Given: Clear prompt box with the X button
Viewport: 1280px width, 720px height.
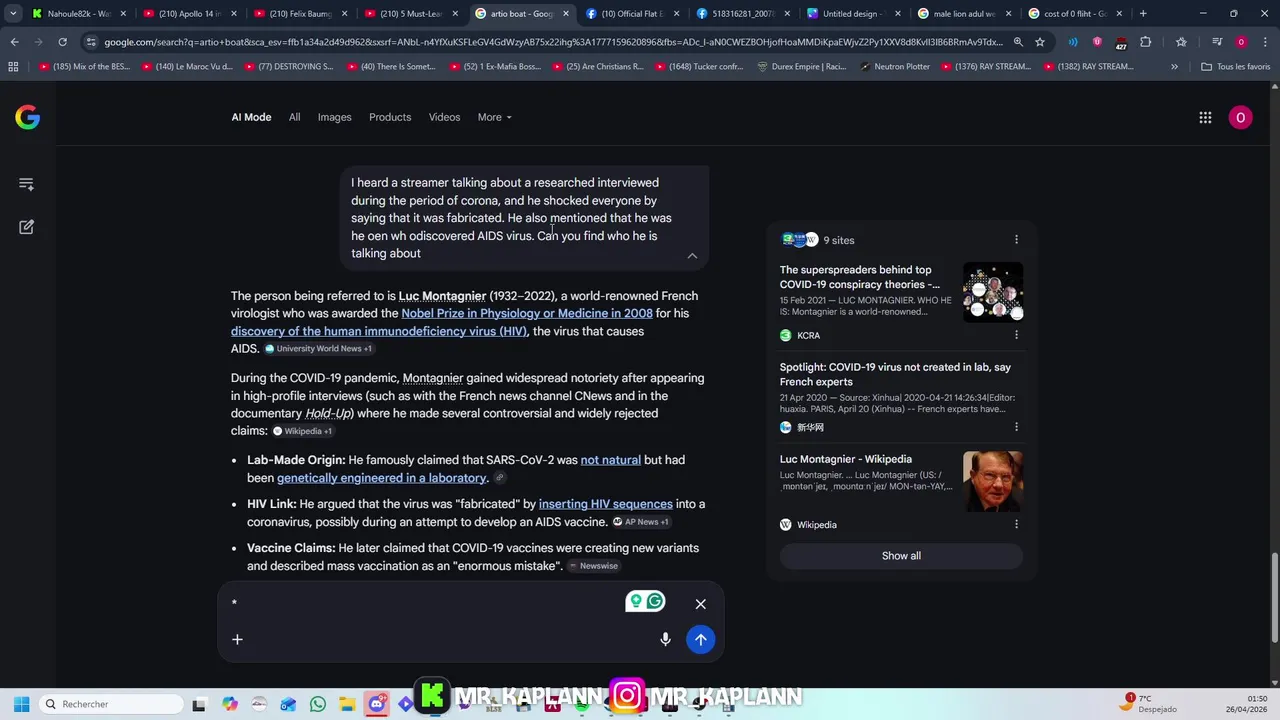Looking at the screenshot, I should pyautogui.click(x=700, y=604).
